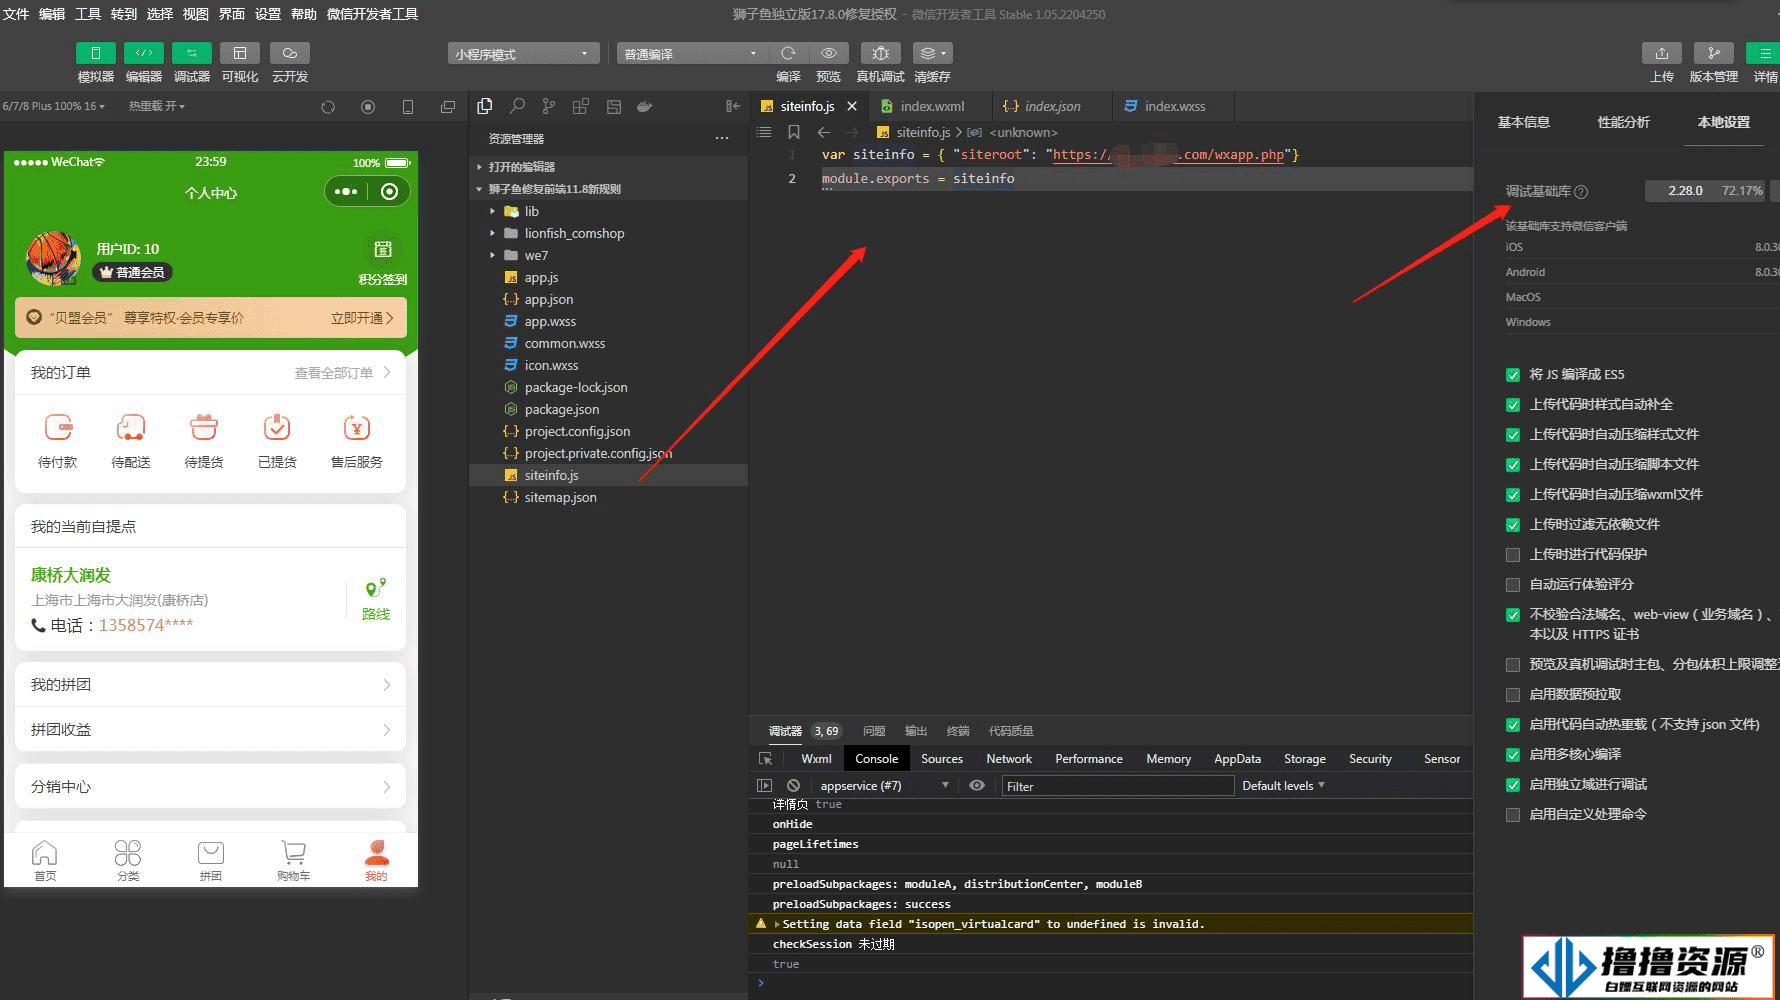Enable 自动运行体验评分 checkbox
1780x1000 pixels.
pos(1513,585)
